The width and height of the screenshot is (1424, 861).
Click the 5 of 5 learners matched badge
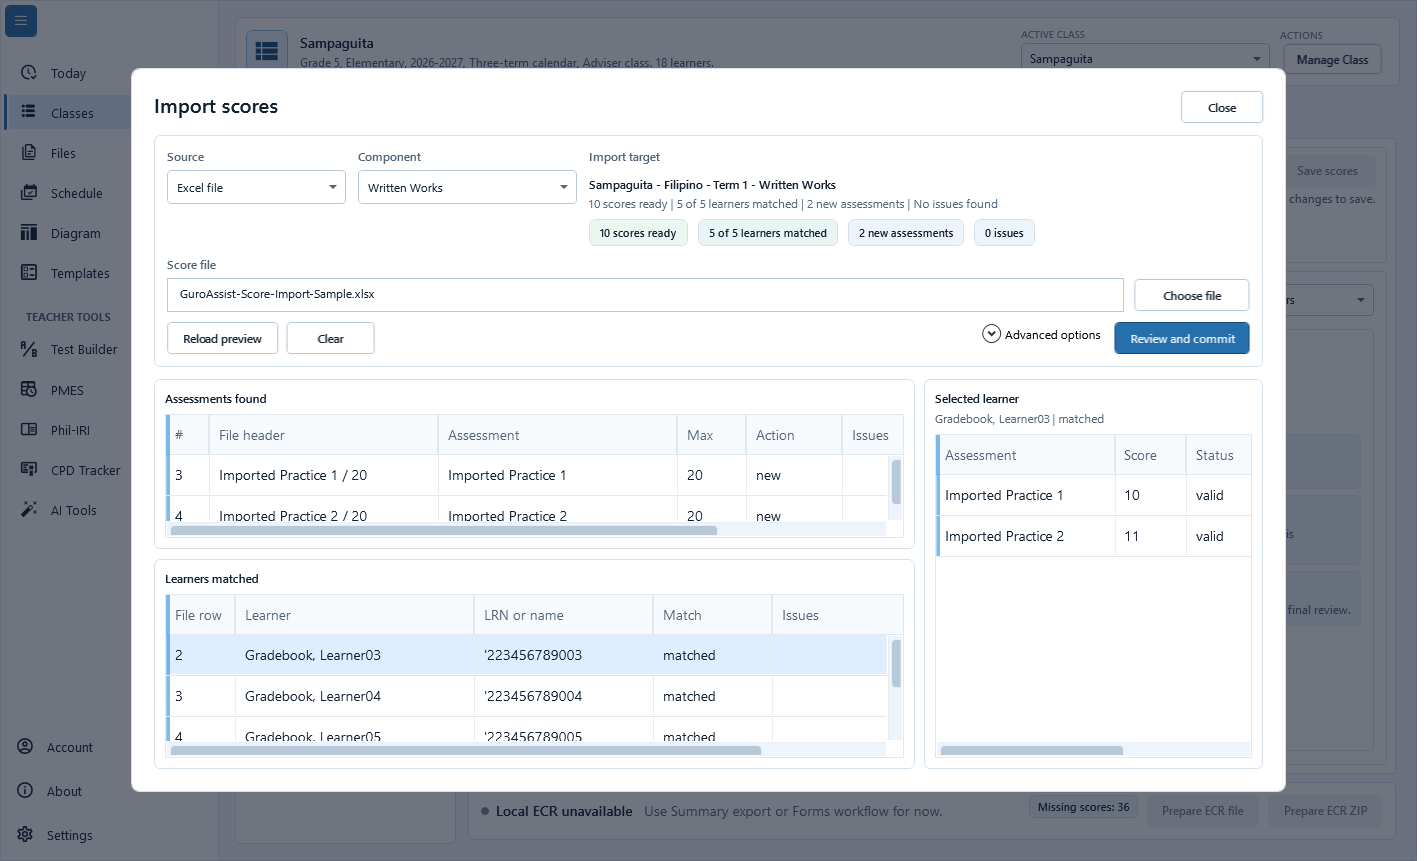click(x=768, y=233)
